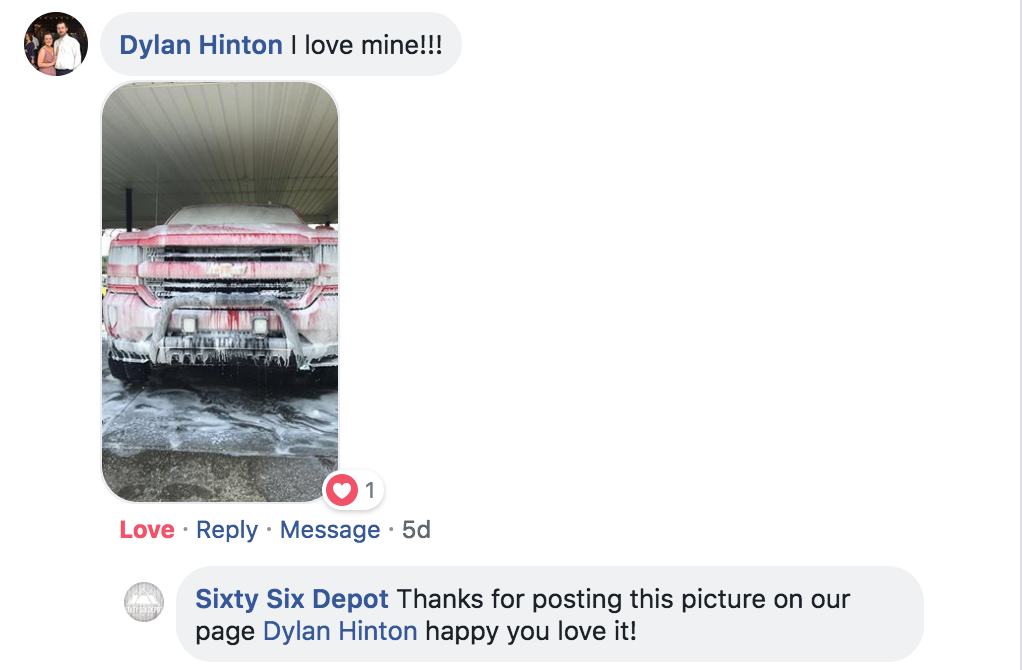
Task: Click the scrollbar at the right edge
Action: coord(1019,335)
